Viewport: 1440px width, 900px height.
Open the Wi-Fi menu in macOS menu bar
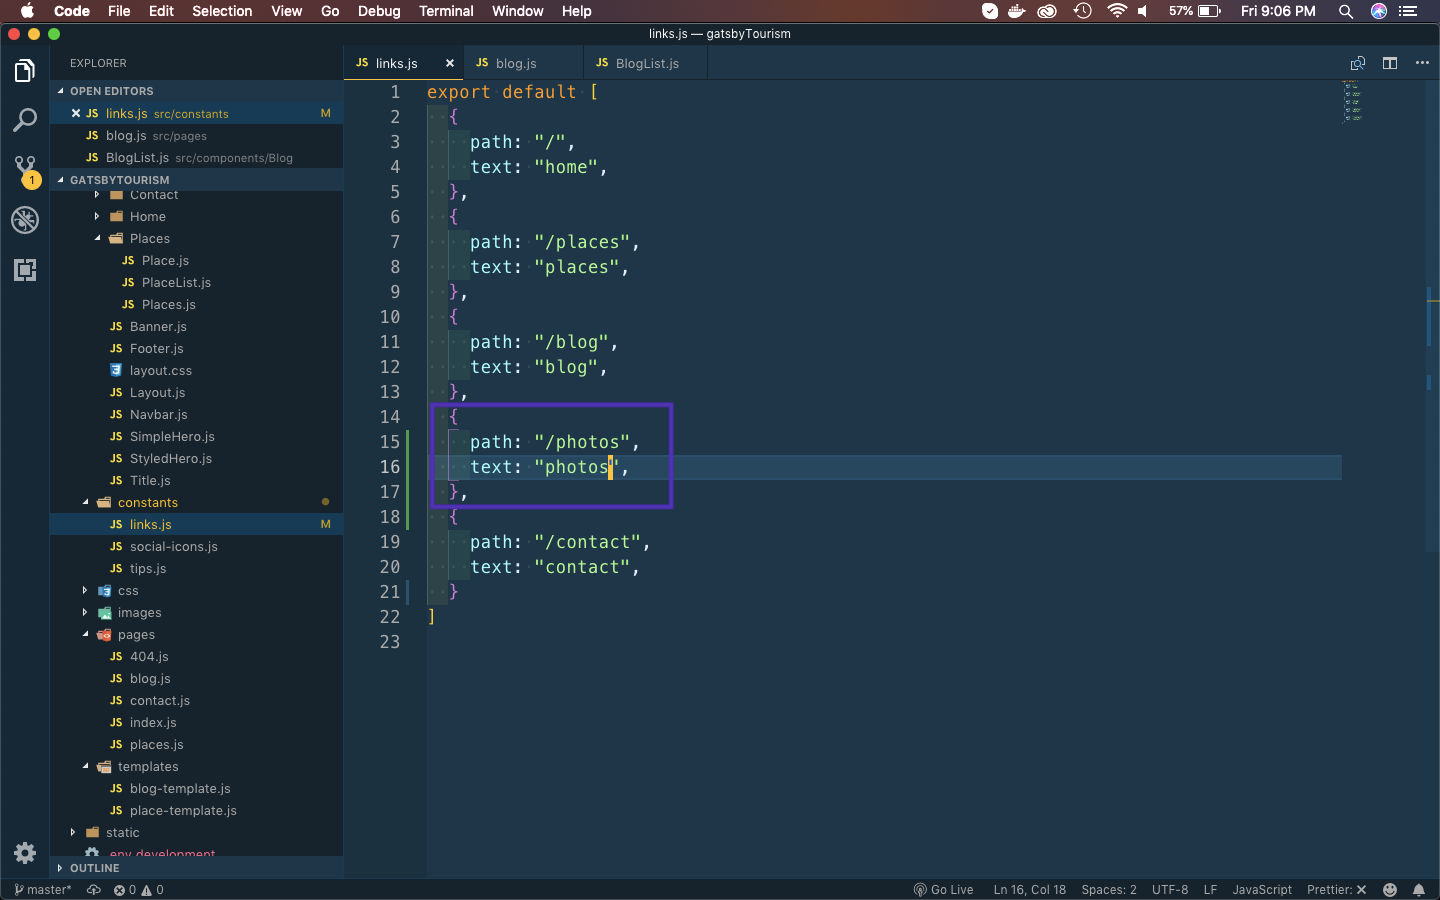point(1116,11)
